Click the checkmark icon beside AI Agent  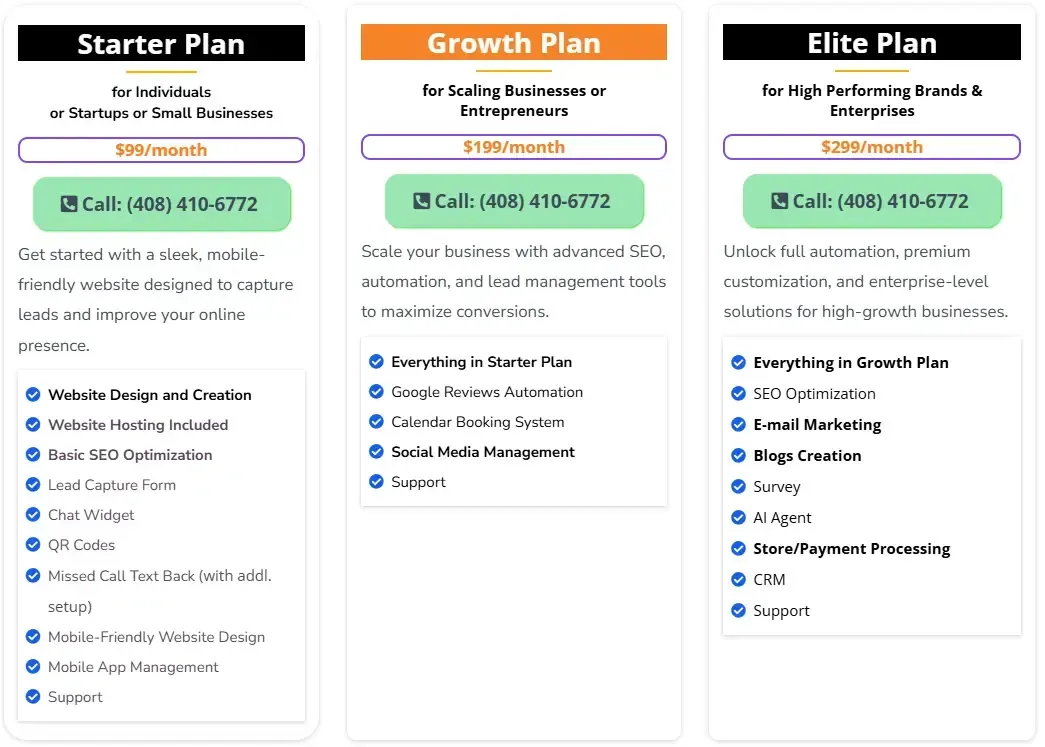pyautogui.click(x=738, y=517)
